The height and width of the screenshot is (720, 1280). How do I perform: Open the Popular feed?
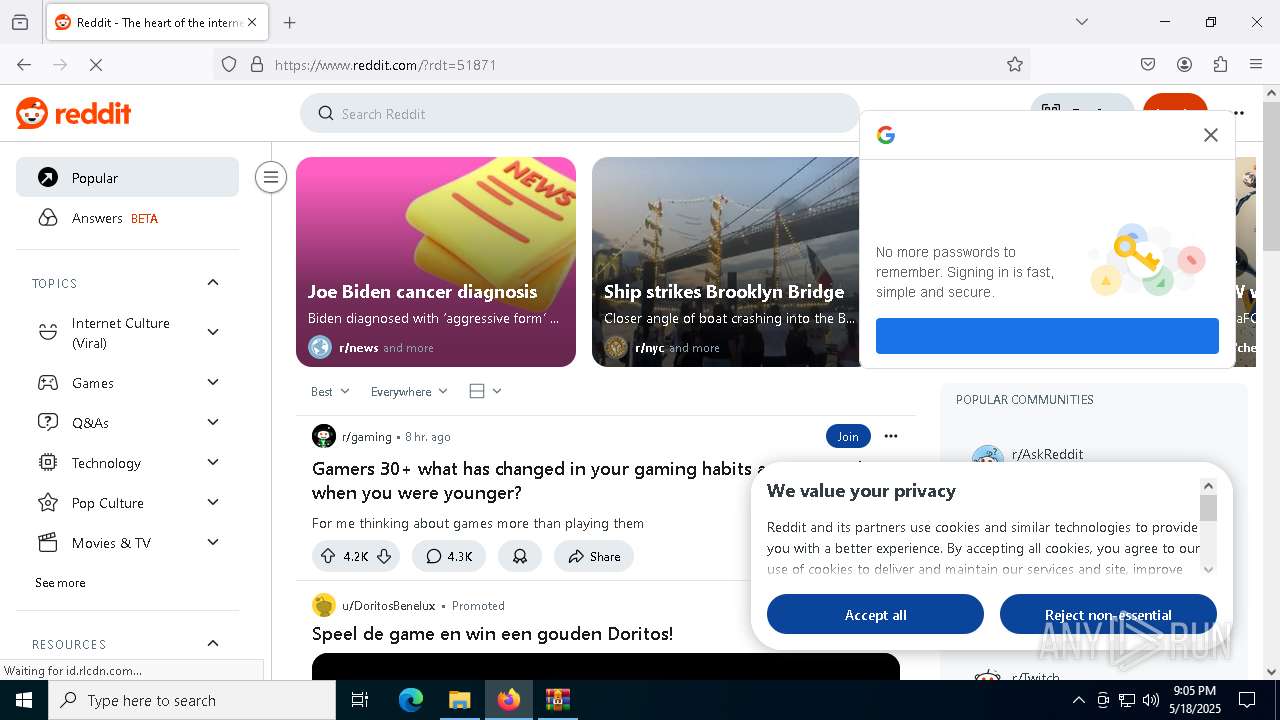[x=127, y=177]
